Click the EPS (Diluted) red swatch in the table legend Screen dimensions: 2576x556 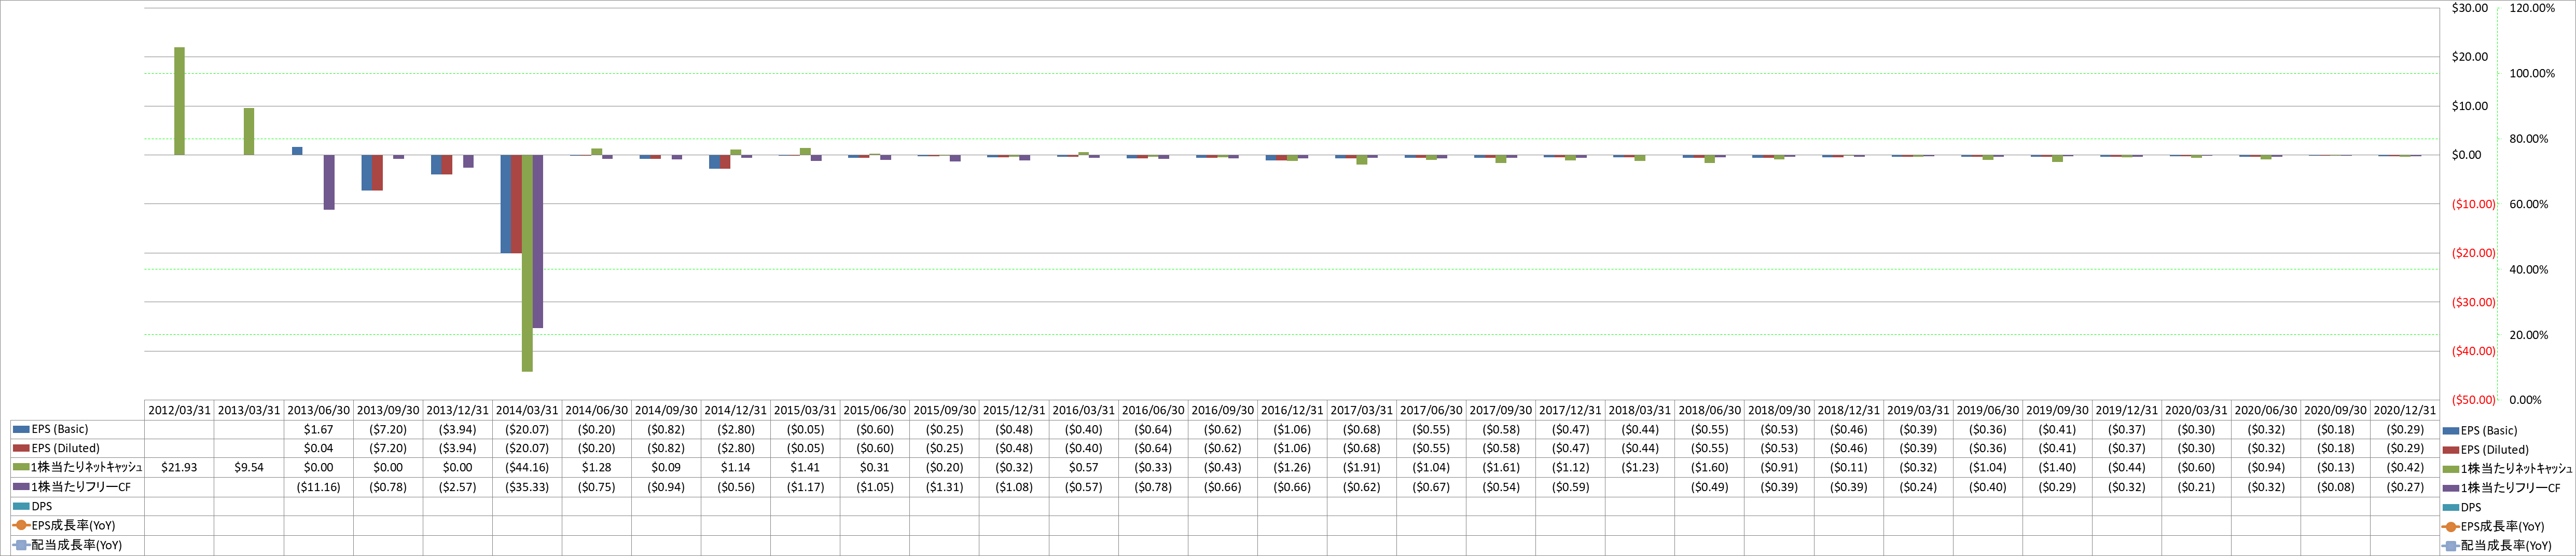pos(22,448)
